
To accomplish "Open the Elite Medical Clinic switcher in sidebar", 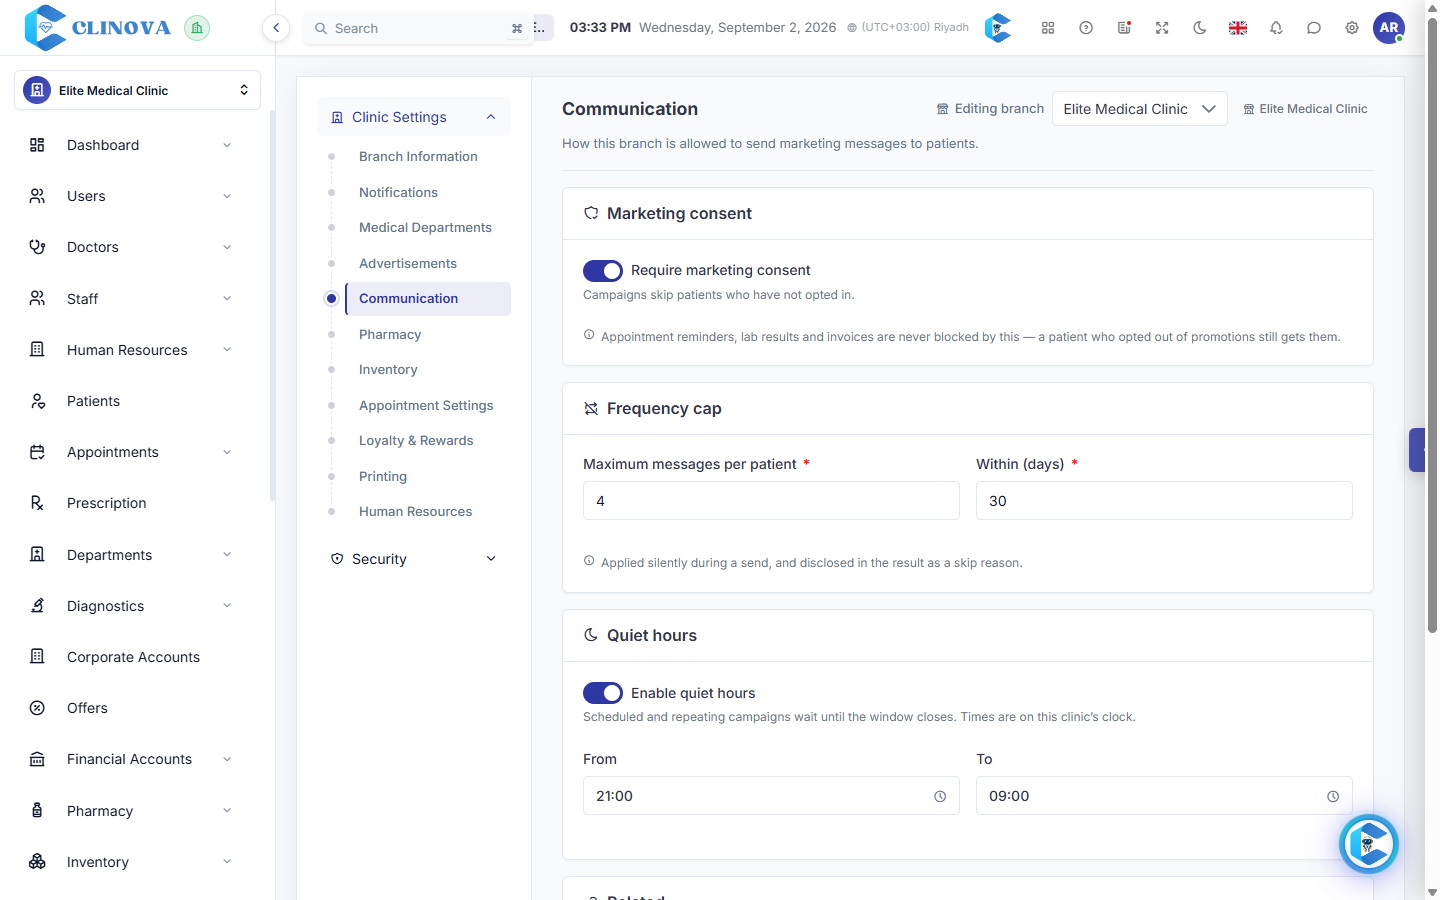I will click(x=137, y=90).
